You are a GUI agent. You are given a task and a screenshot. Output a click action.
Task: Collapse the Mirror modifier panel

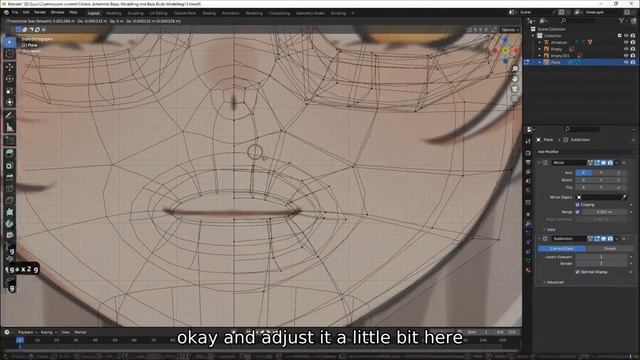tap(539, 163)
